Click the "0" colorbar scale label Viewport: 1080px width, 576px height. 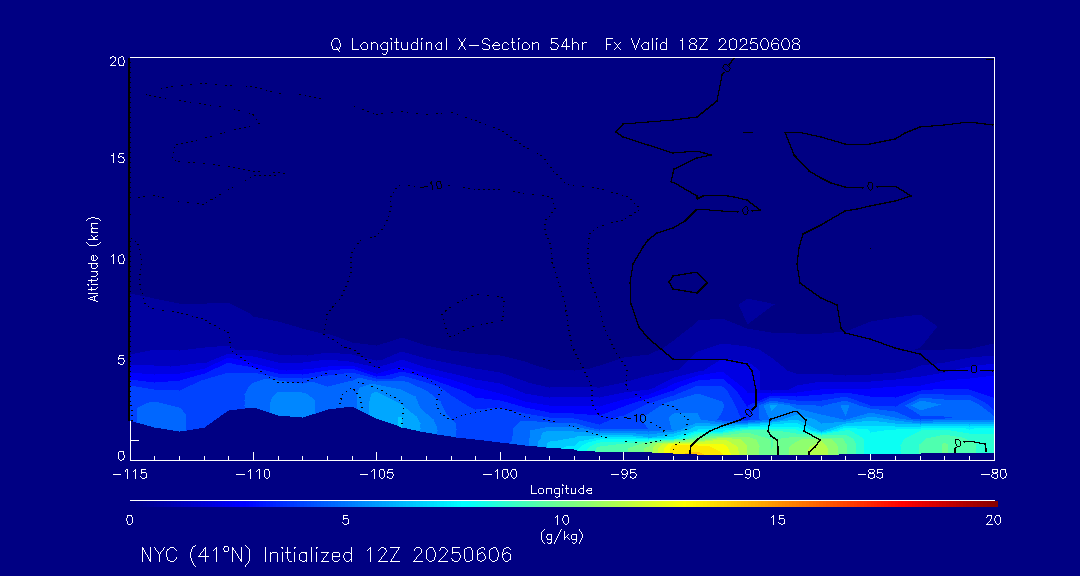[x=129, y=521]
